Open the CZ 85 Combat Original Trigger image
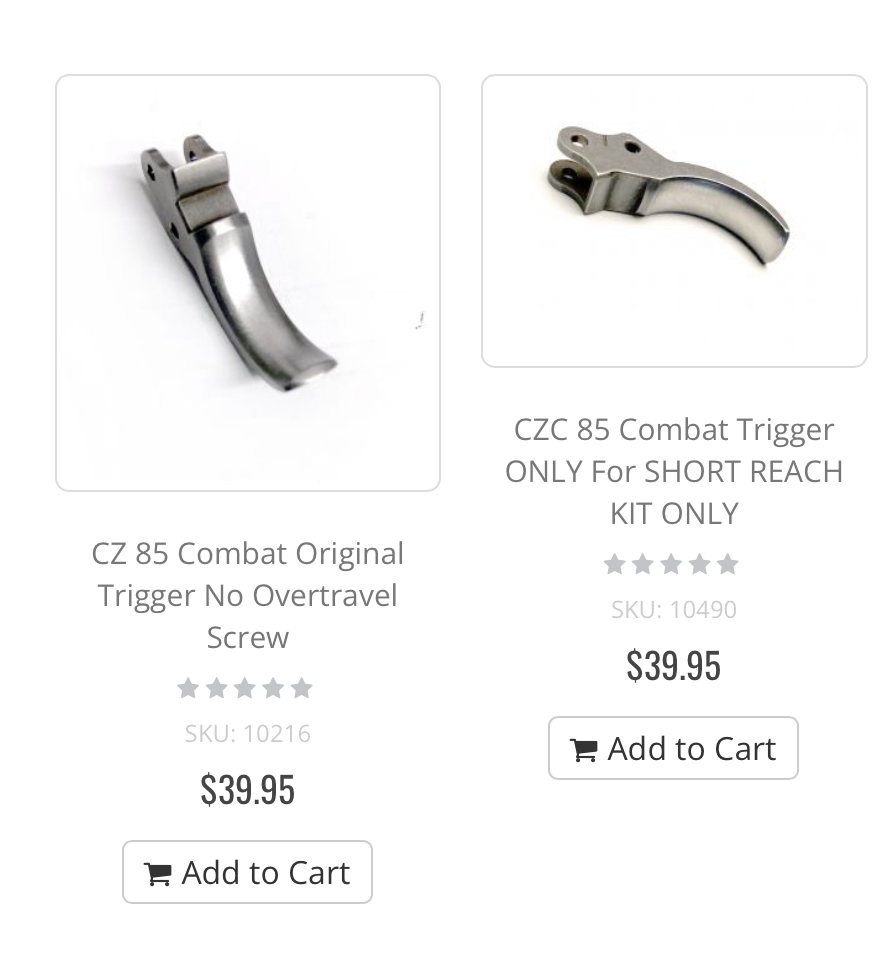 (248, 283)
